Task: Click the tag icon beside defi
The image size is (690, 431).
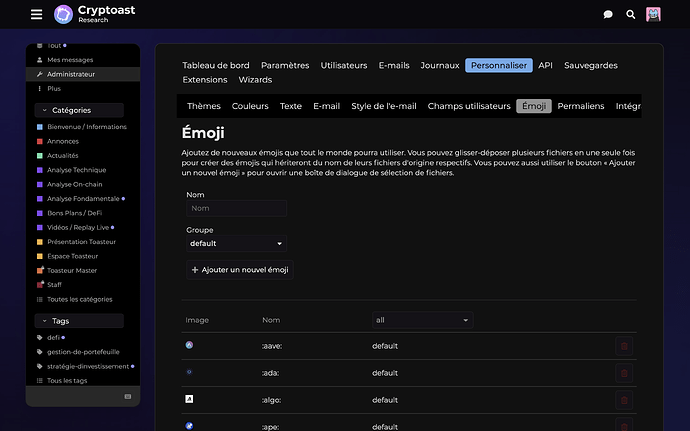Action: pyautogui.click(x=40, y=338)
